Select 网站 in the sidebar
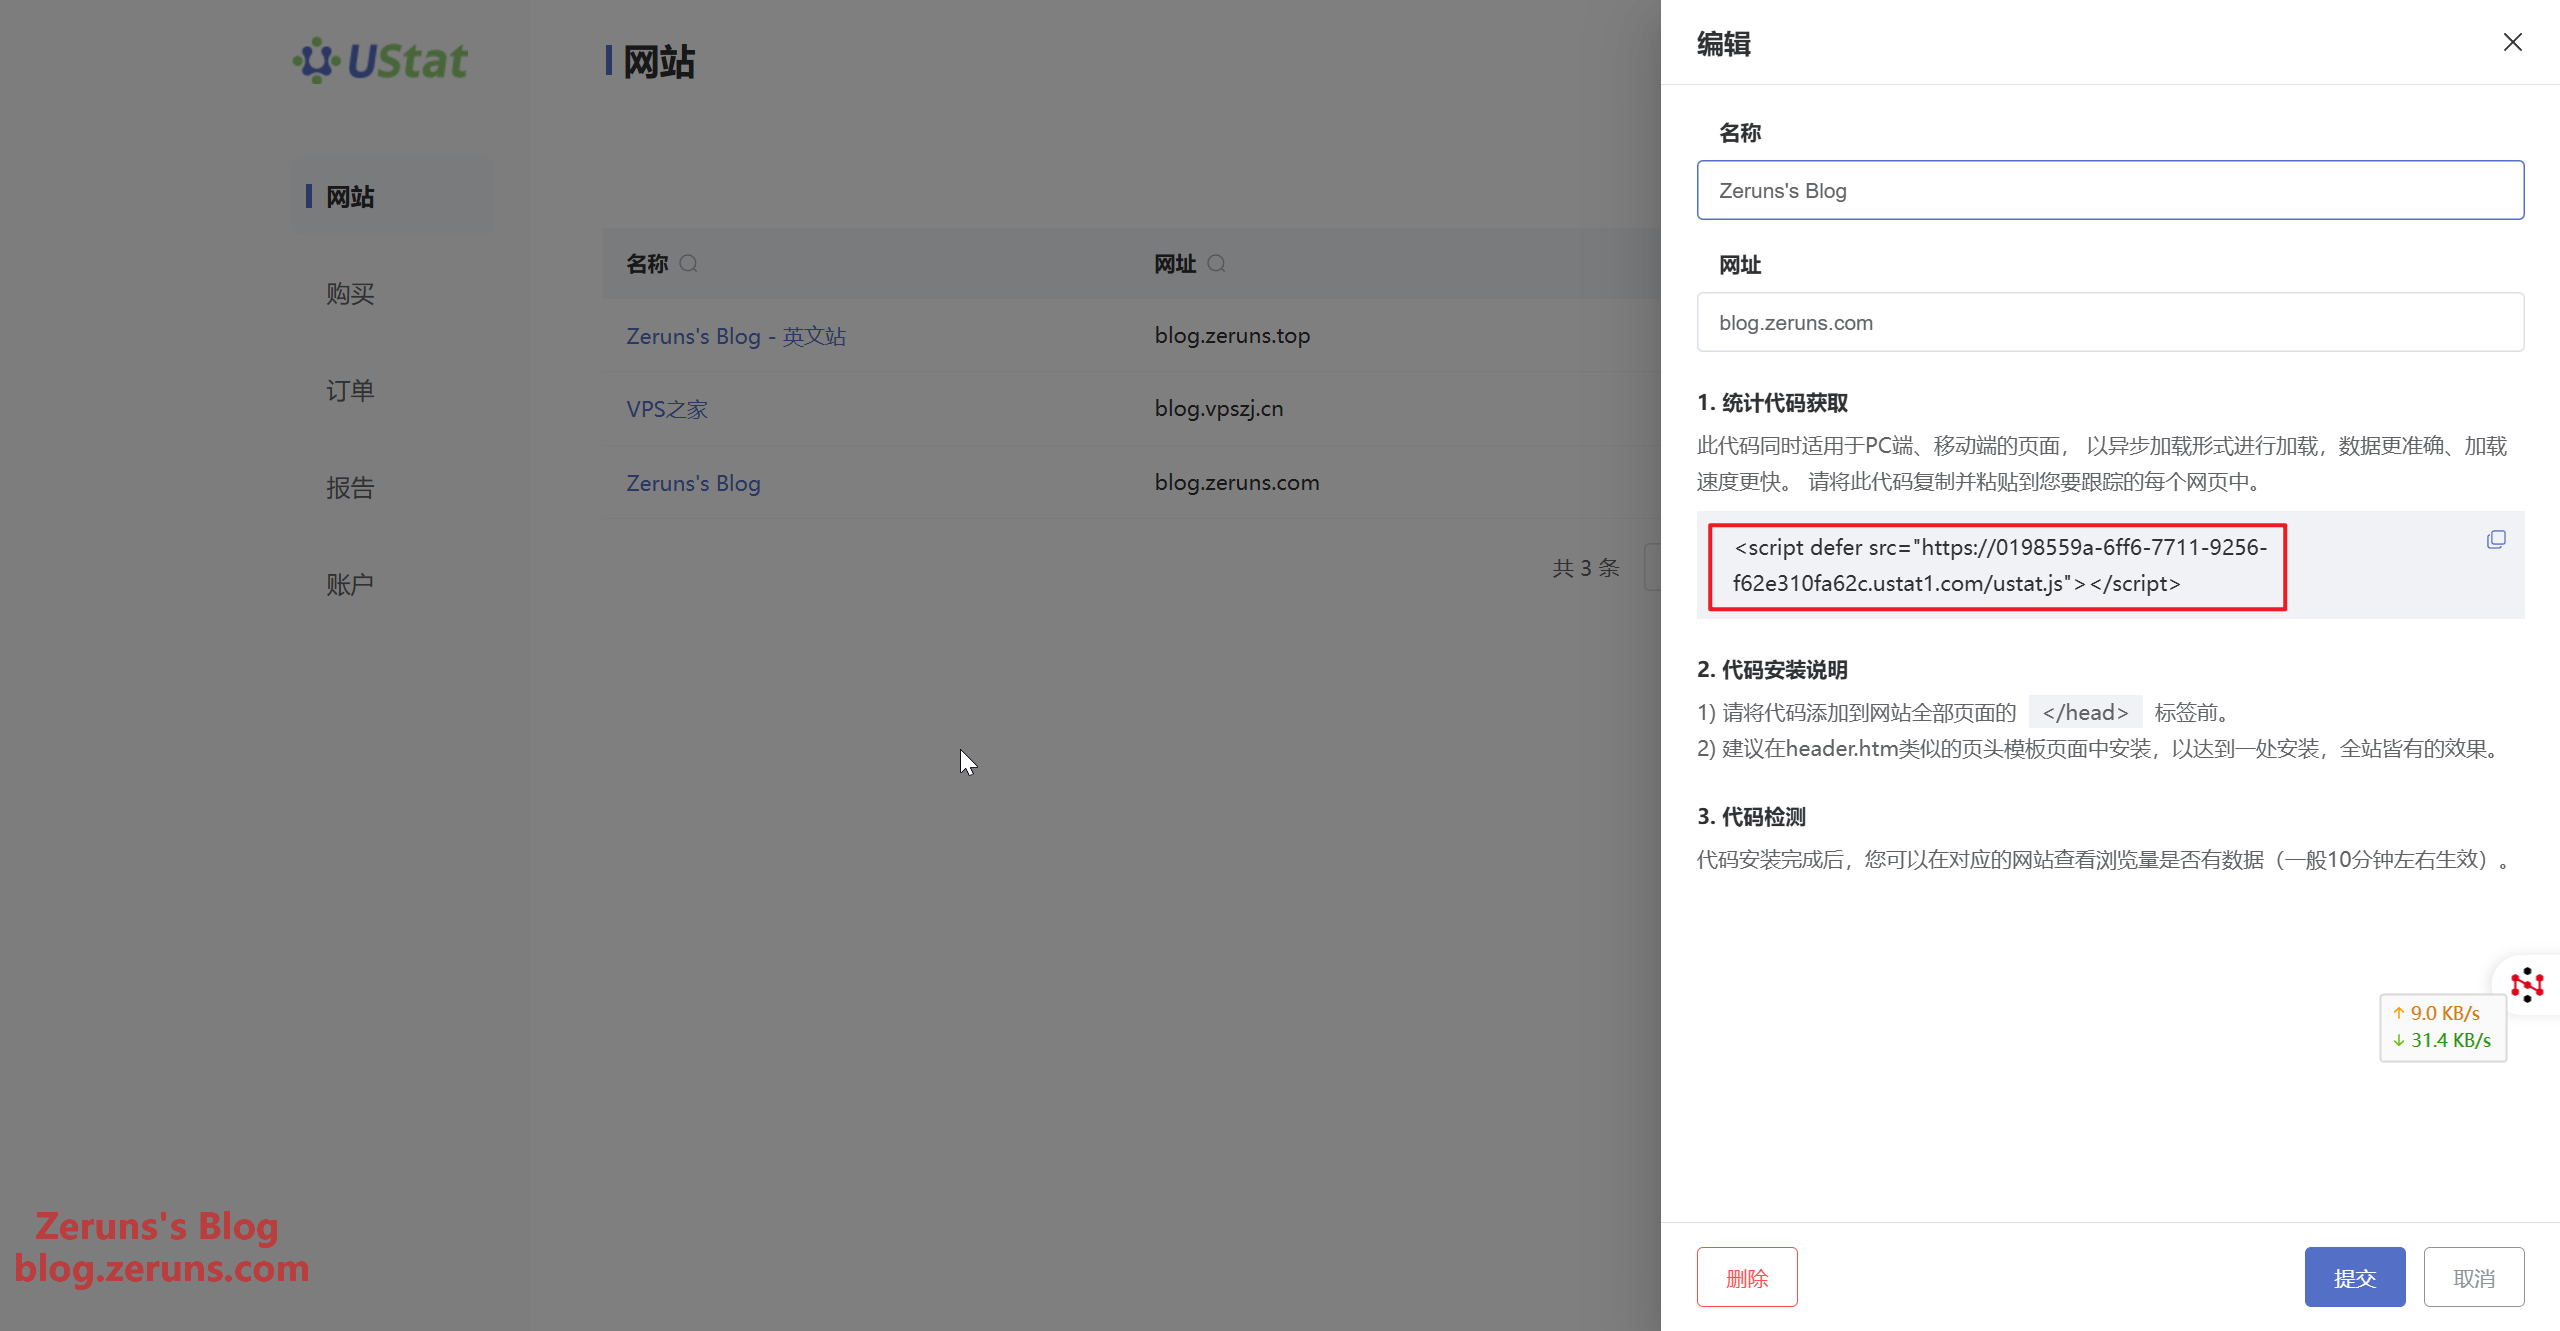This screenshot has width=2560, height=1331. coord(392,197)
